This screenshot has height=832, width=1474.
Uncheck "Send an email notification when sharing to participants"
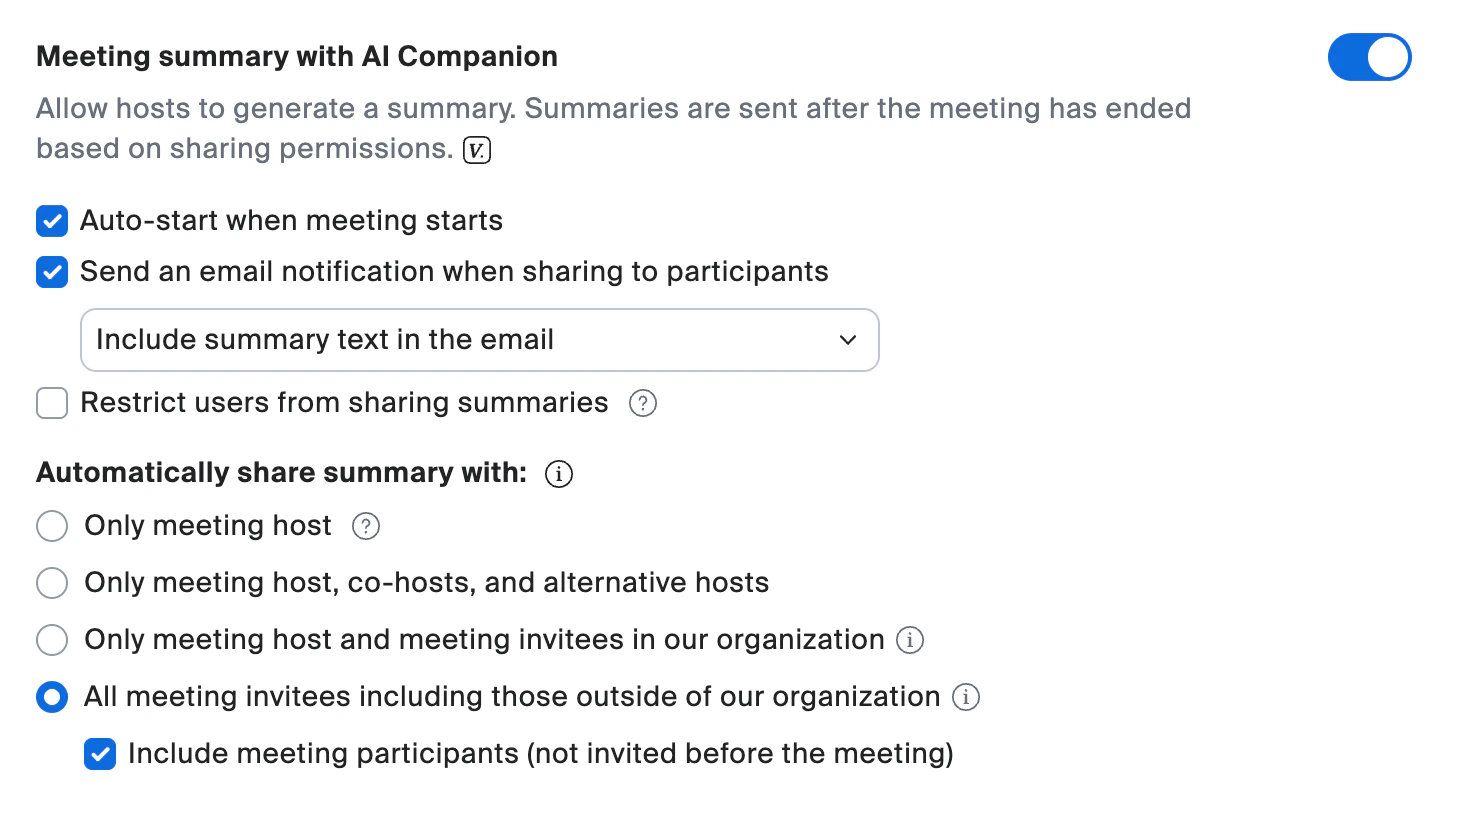51,271
